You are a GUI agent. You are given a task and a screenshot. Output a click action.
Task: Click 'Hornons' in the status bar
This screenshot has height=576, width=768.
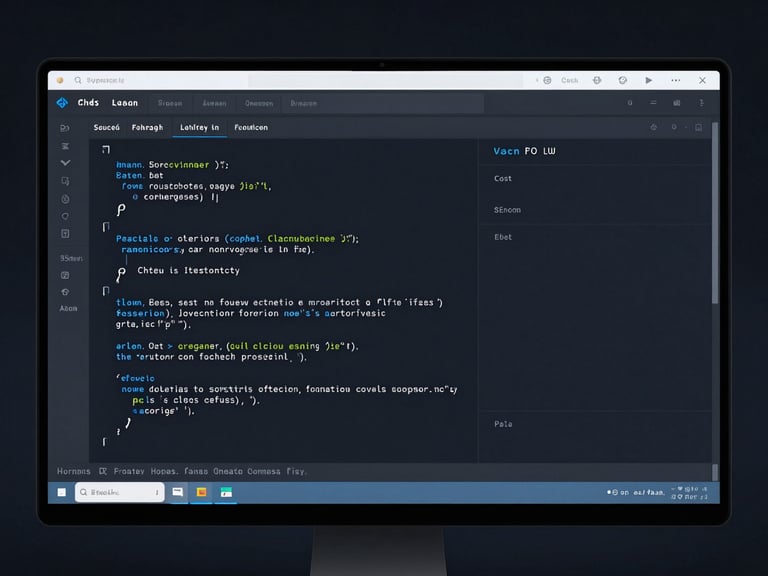click(73, 471)
